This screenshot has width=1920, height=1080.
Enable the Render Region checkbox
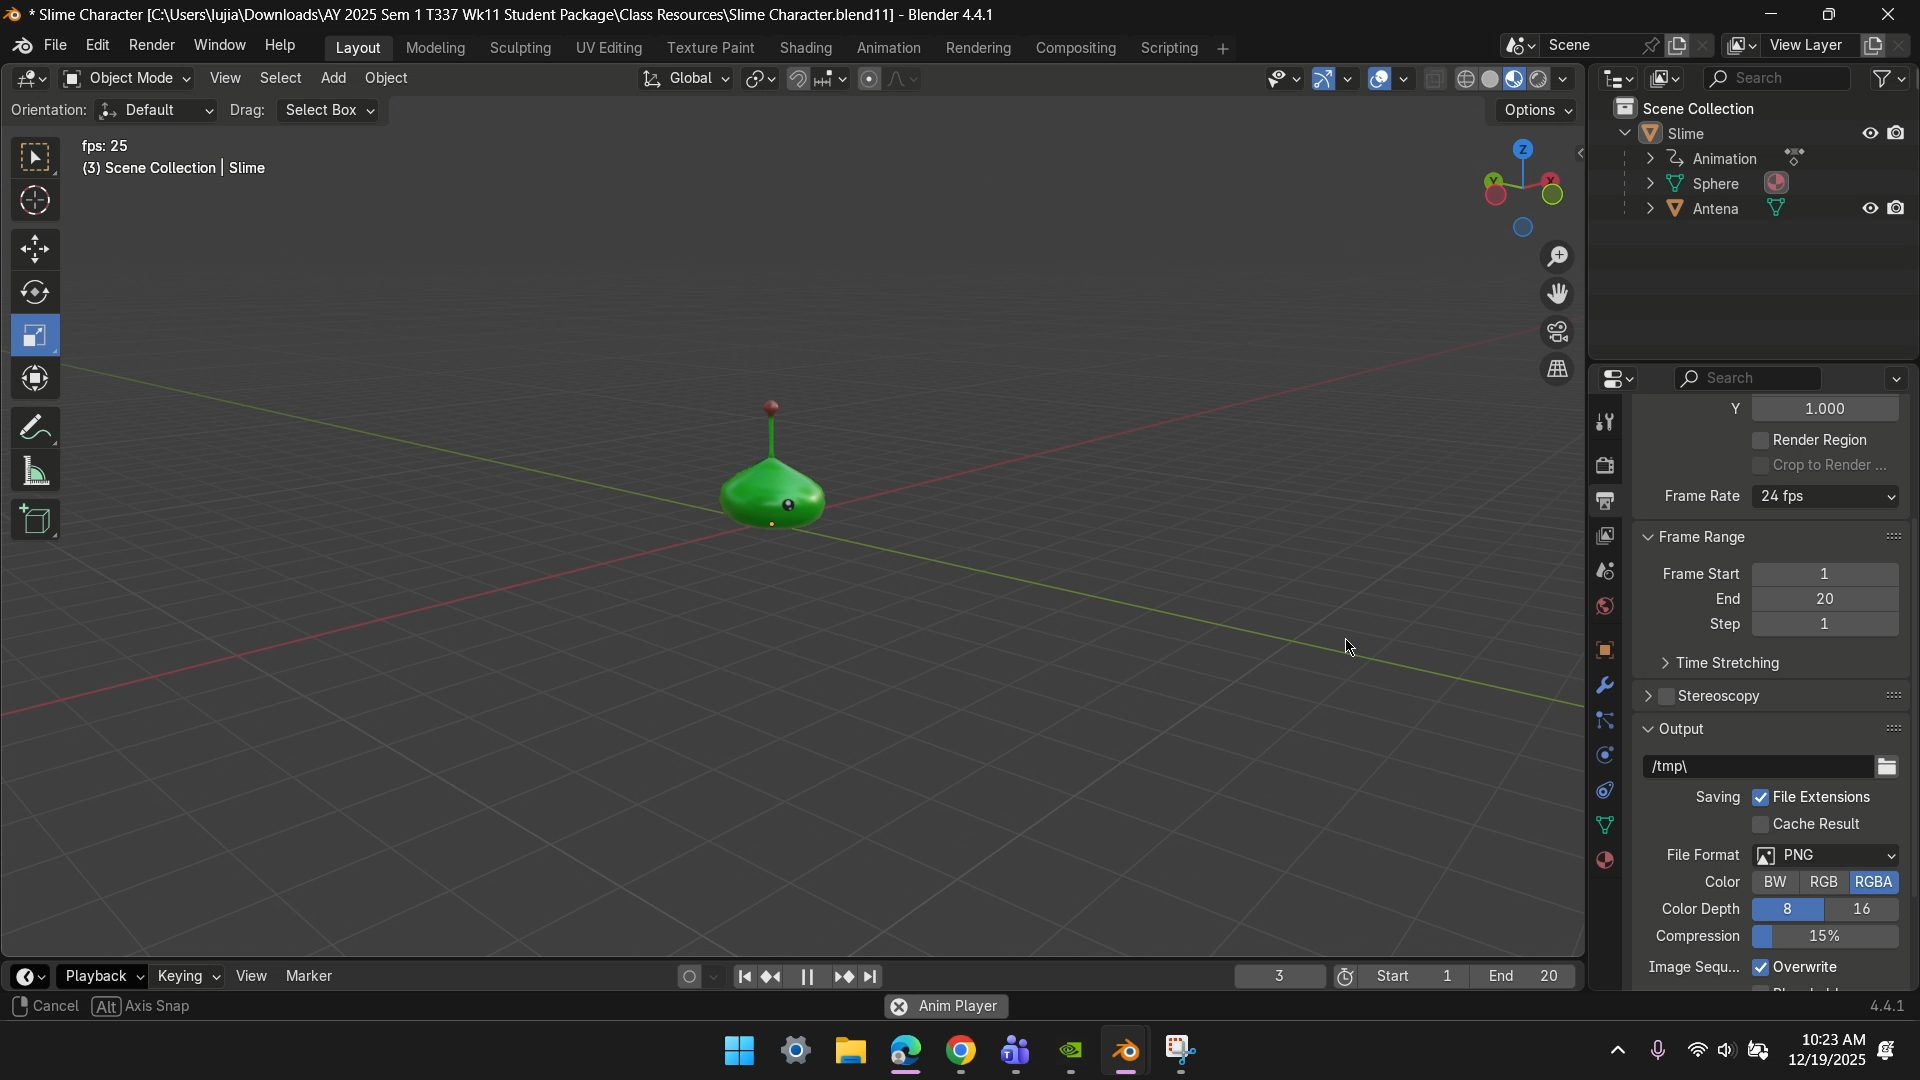click(1761, 440)
